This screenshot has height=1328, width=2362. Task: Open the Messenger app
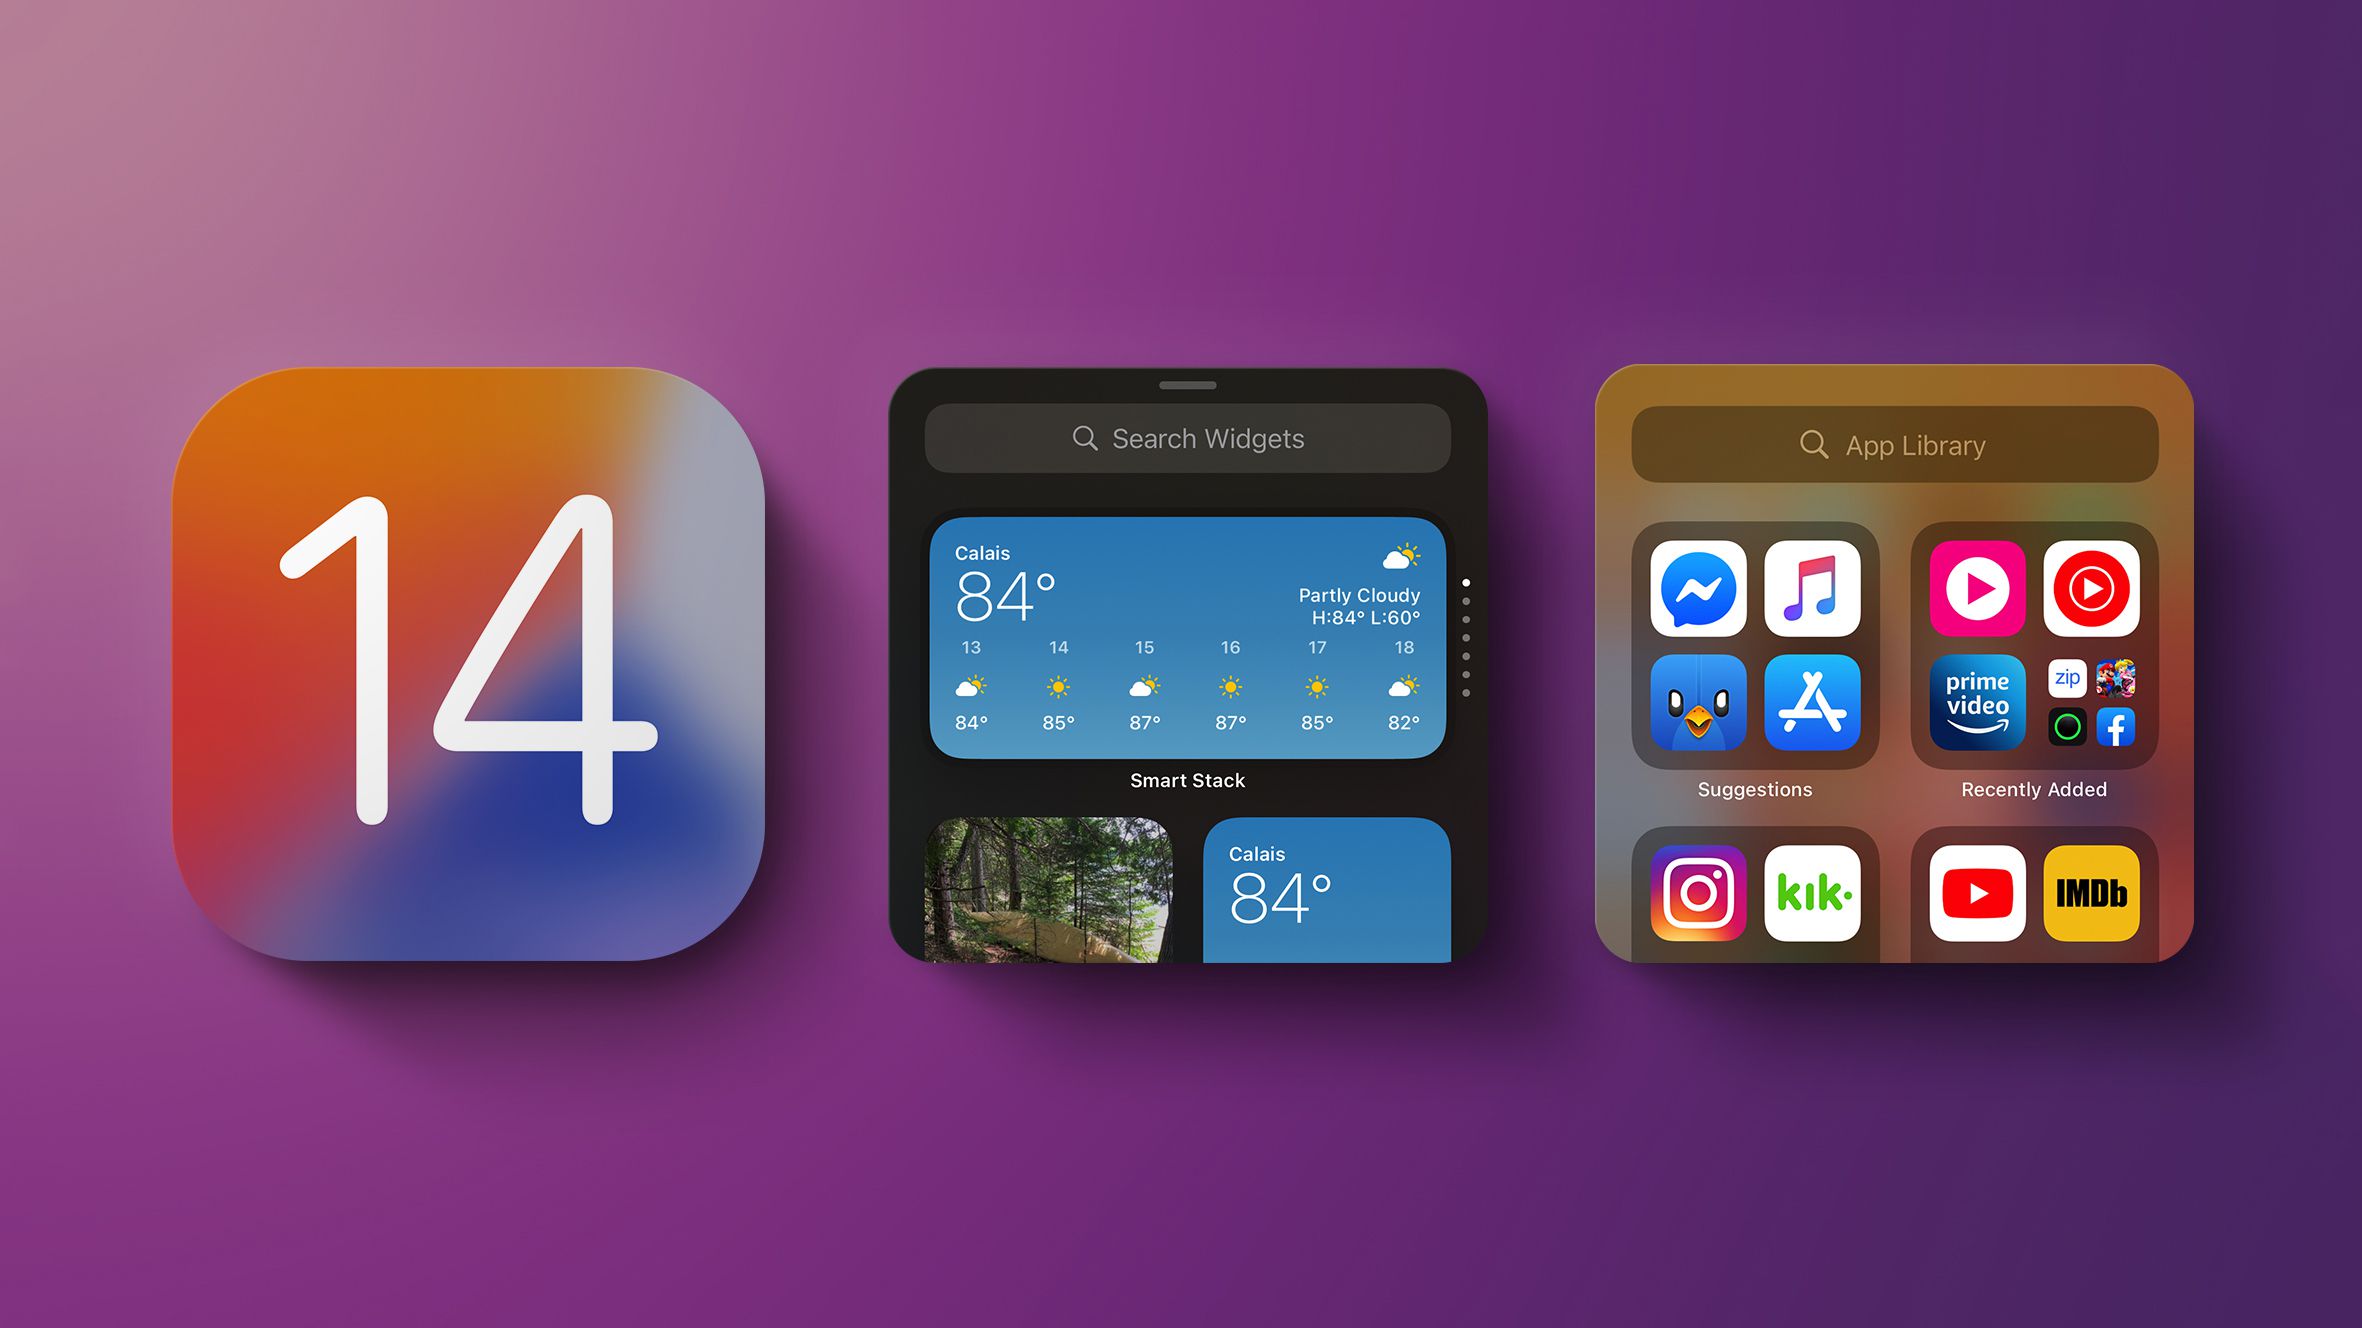coord(1698,587)
